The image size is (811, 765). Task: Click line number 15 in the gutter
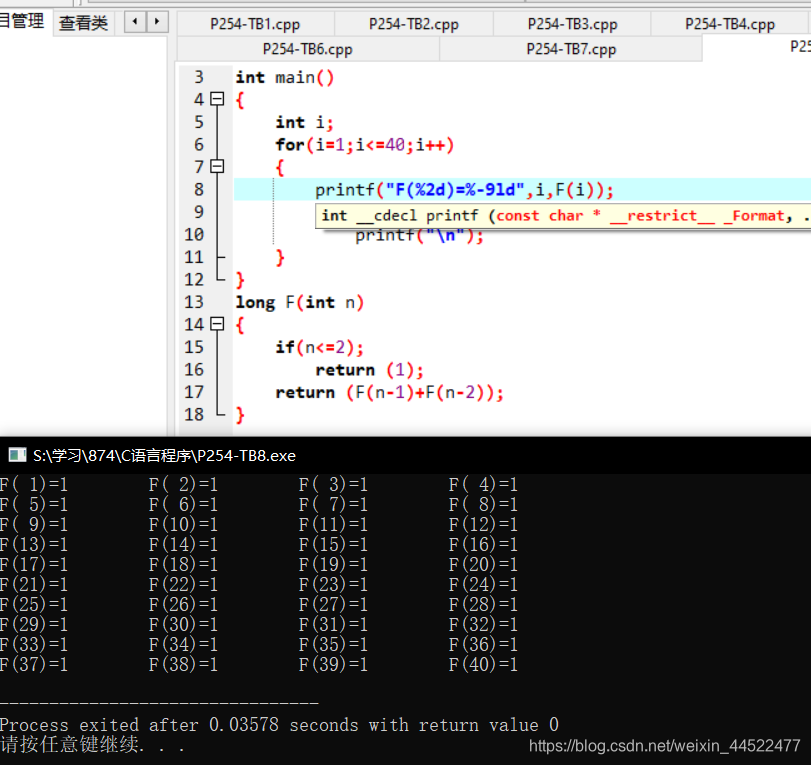(194, 347)
